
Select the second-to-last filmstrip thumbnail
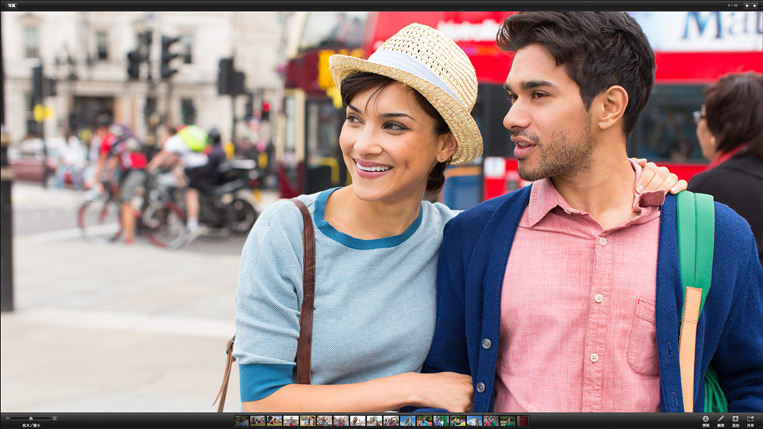[508, 421]
